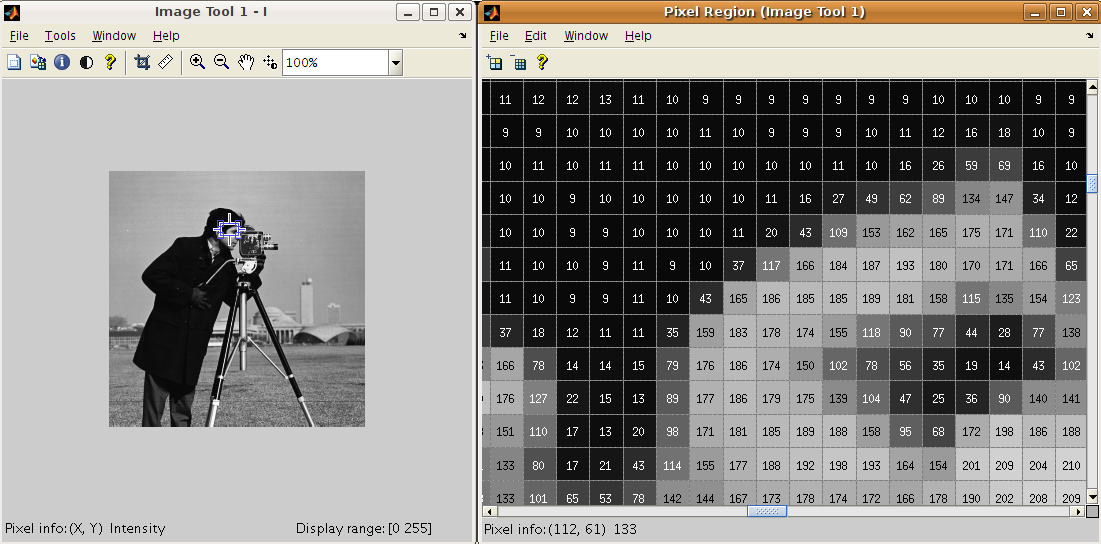Open the zoom percentage dropdown arrow

(x=395, y=62)
